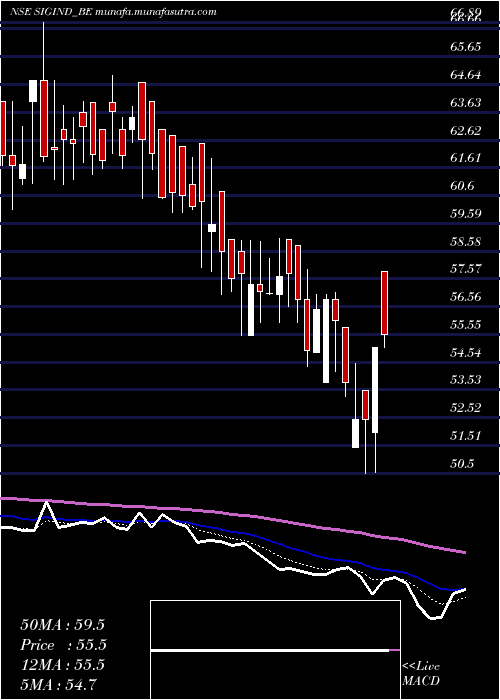Viewport: 500px width, 700px height.
Task: Click the 51.51 price axis label
Action: click(x=466, y=436)
